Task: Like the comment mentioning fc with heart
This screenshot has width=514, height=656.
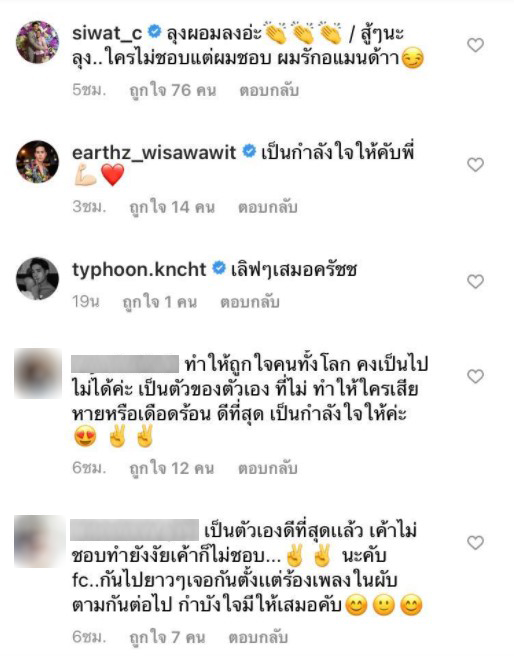Action: [475, 543]
